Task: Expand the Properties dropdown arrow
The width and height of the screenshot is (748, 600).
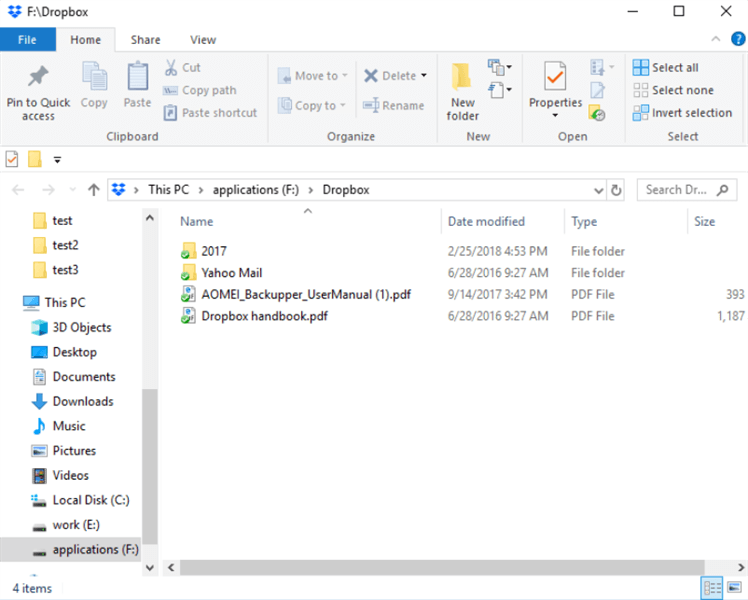Action: pos(555,116)
